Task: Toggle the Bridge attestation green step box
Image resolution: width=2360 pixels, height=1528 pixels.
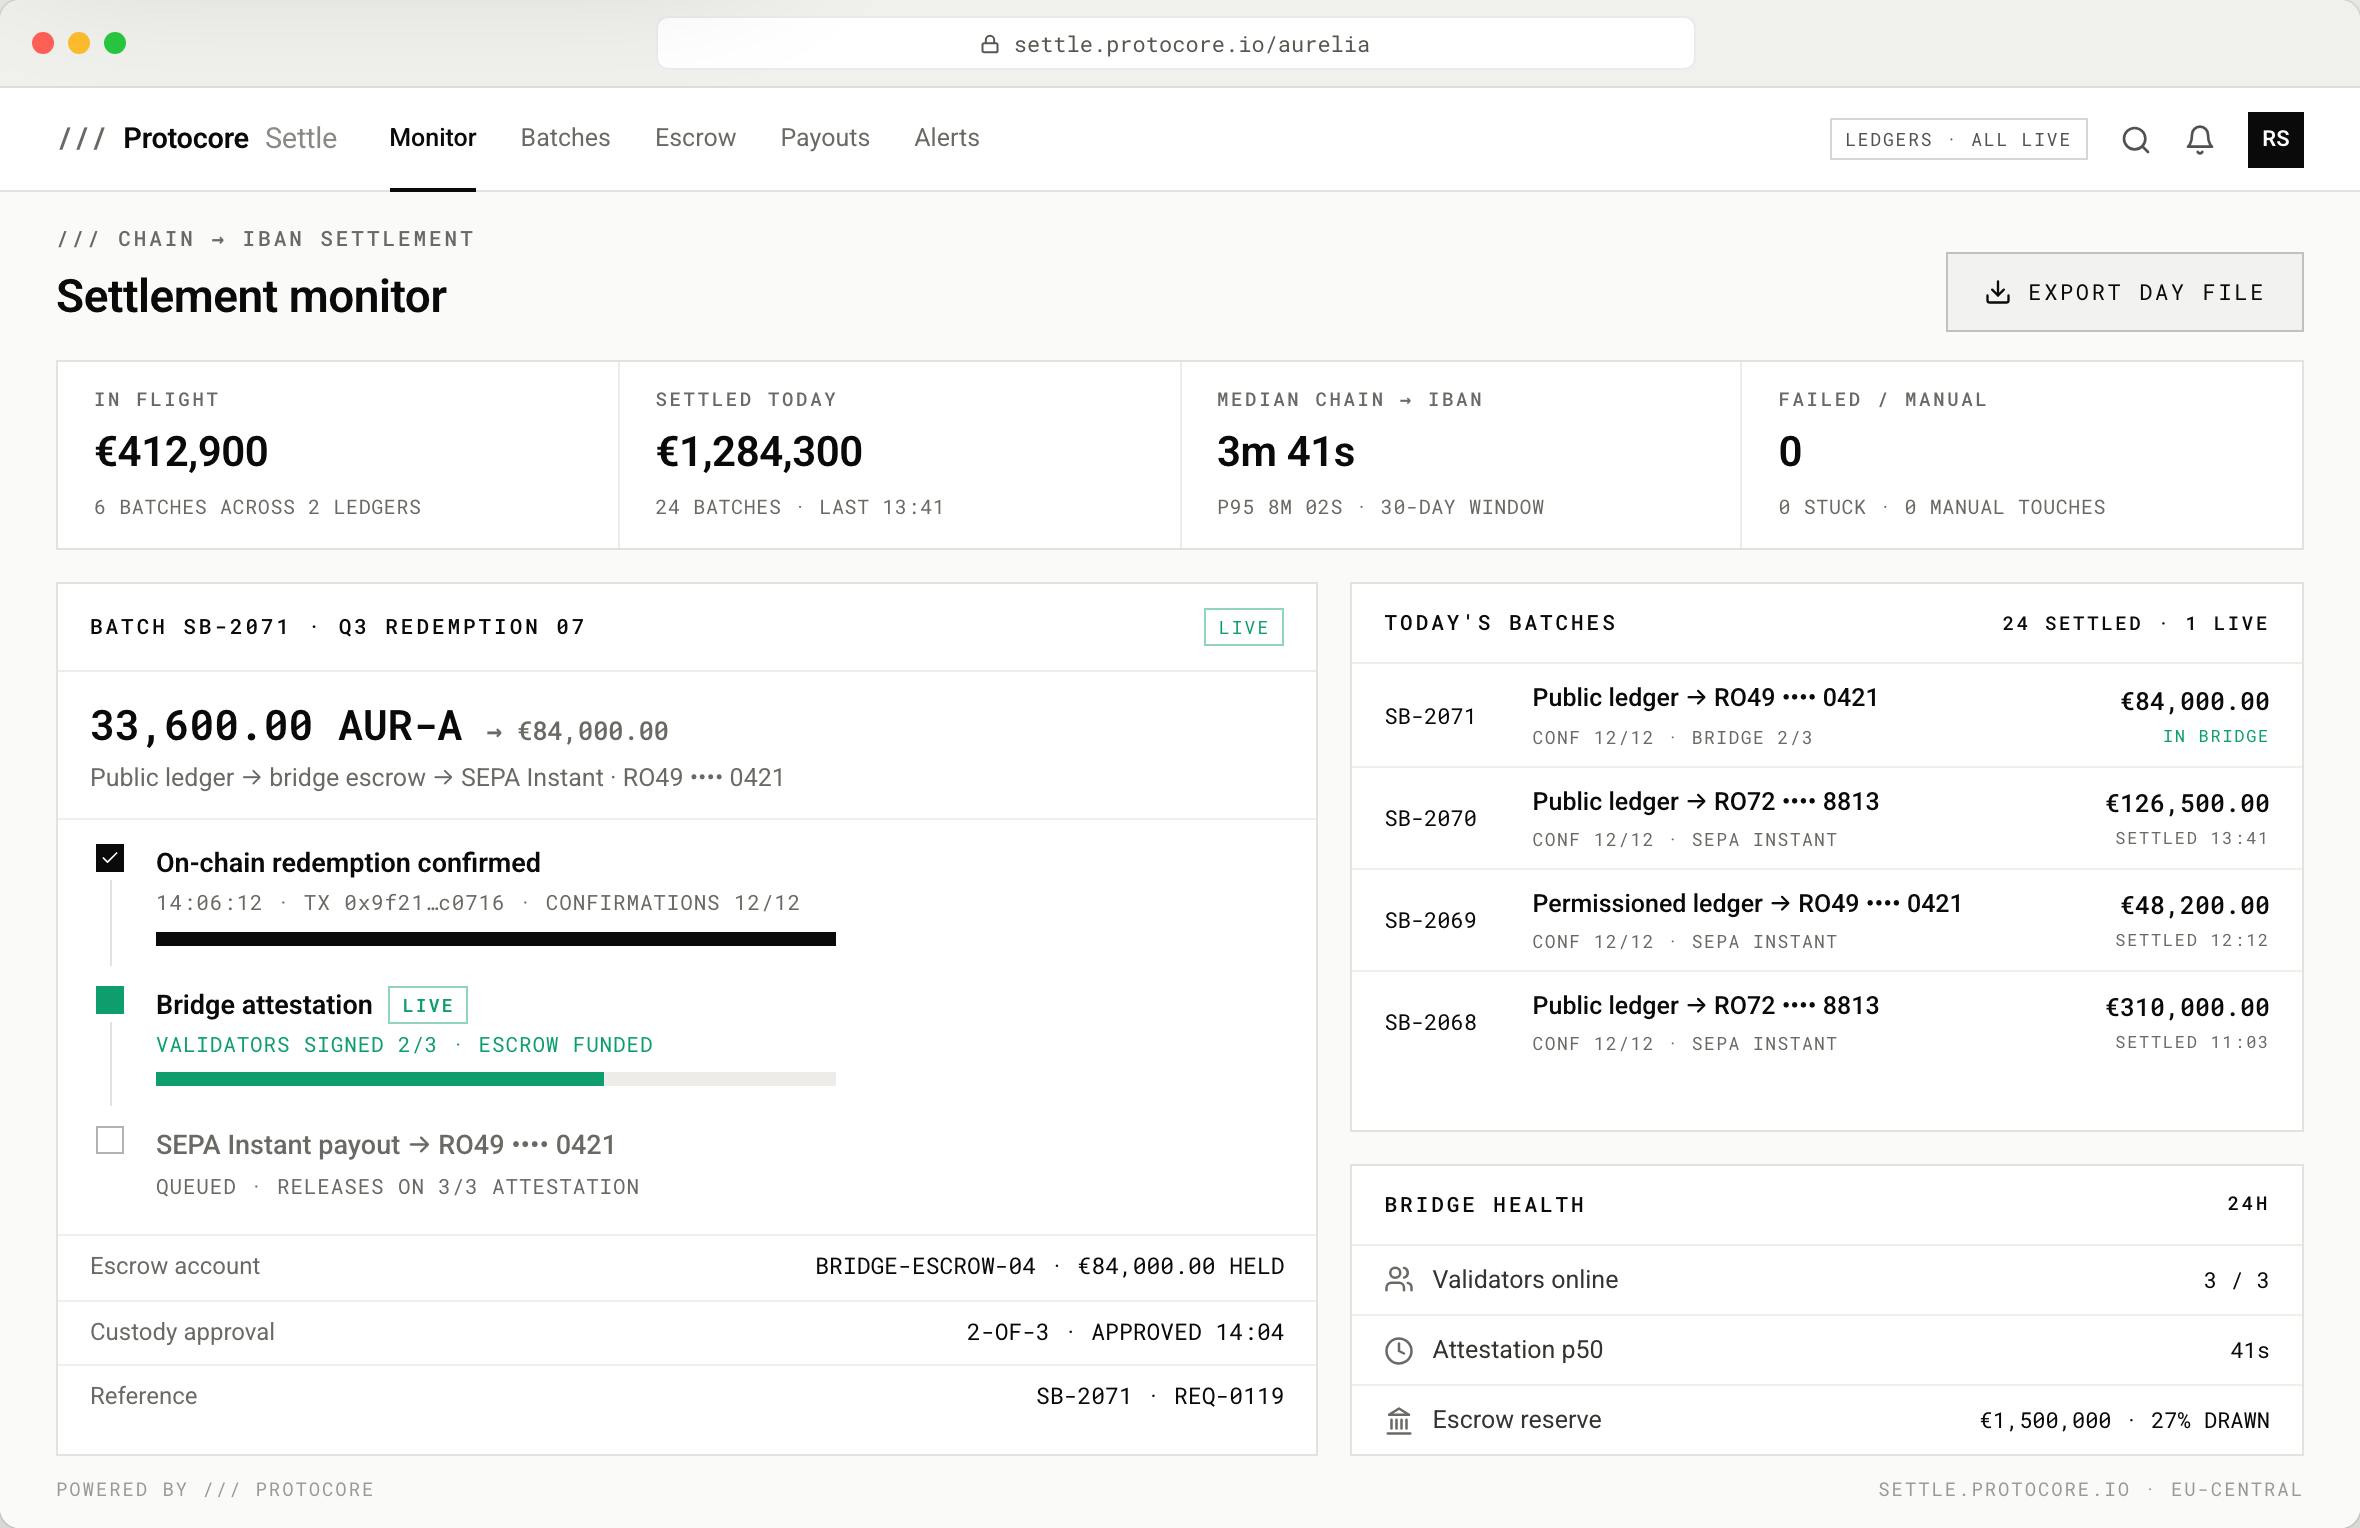Action: (x=110, y=1000)
